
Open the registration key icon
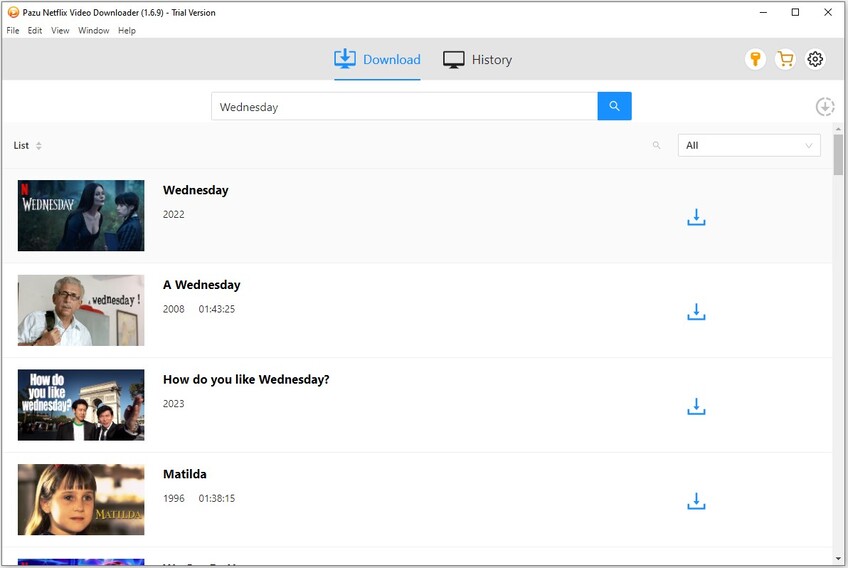click(x=755, y=59)
